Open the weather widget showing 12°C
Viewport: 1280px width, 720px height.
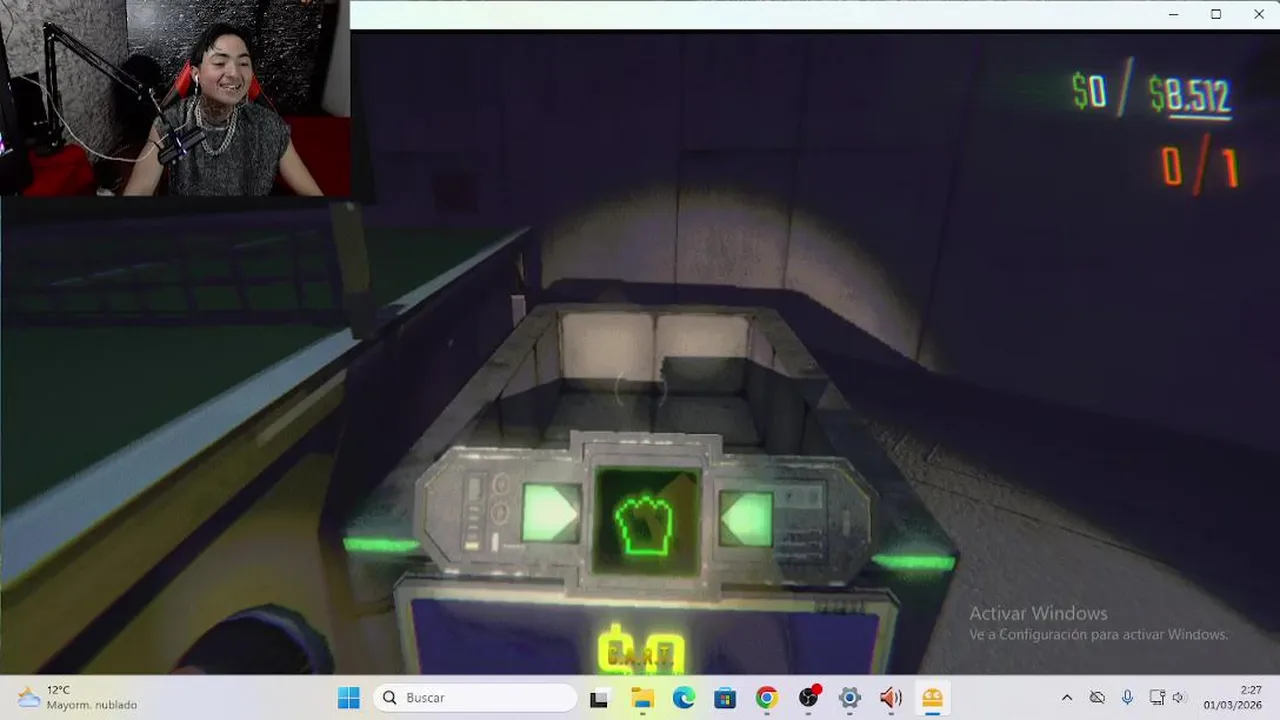(78, 697)
